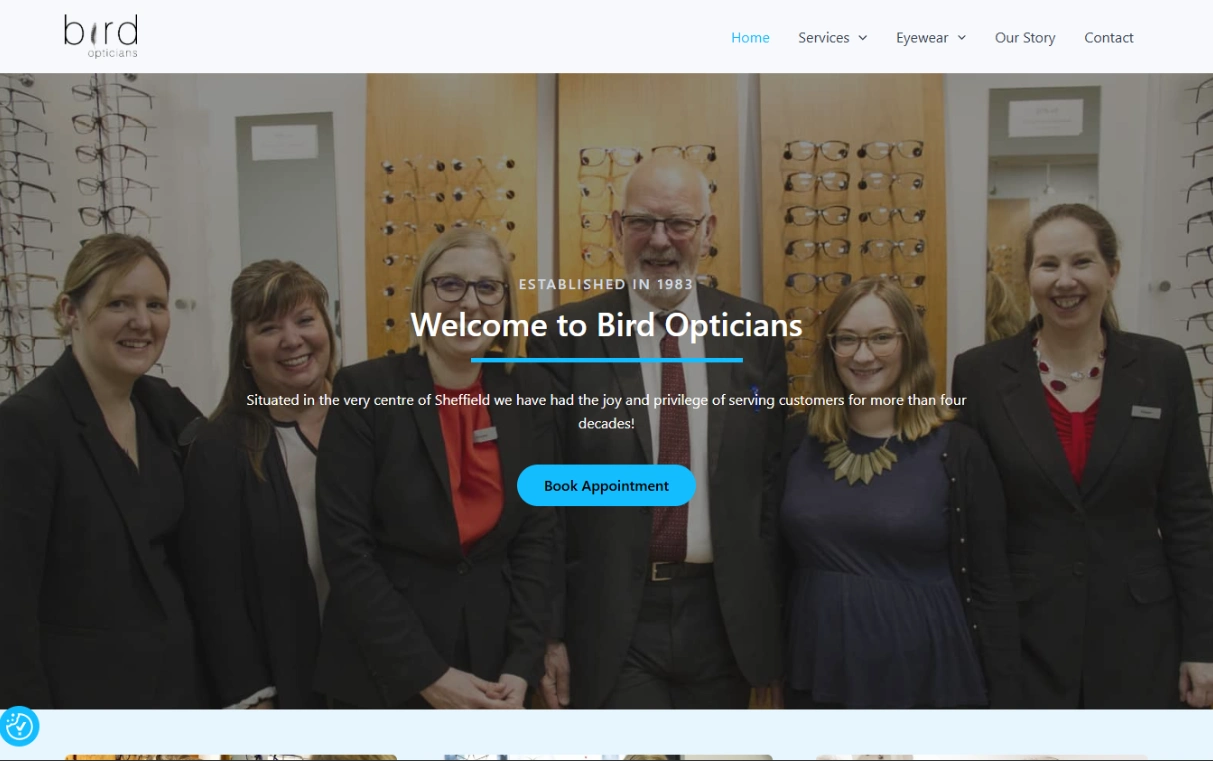Expand the Eyewear dropdown chevron
Screen dimensions: 1213x761
point(961,38)
